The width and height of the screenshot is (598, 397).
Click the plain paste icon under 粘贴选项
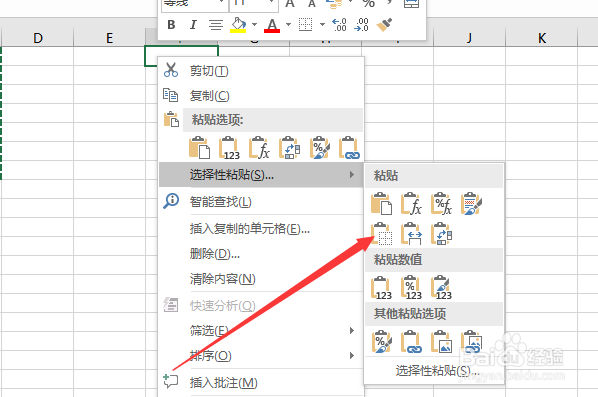[x=199, y=148]
